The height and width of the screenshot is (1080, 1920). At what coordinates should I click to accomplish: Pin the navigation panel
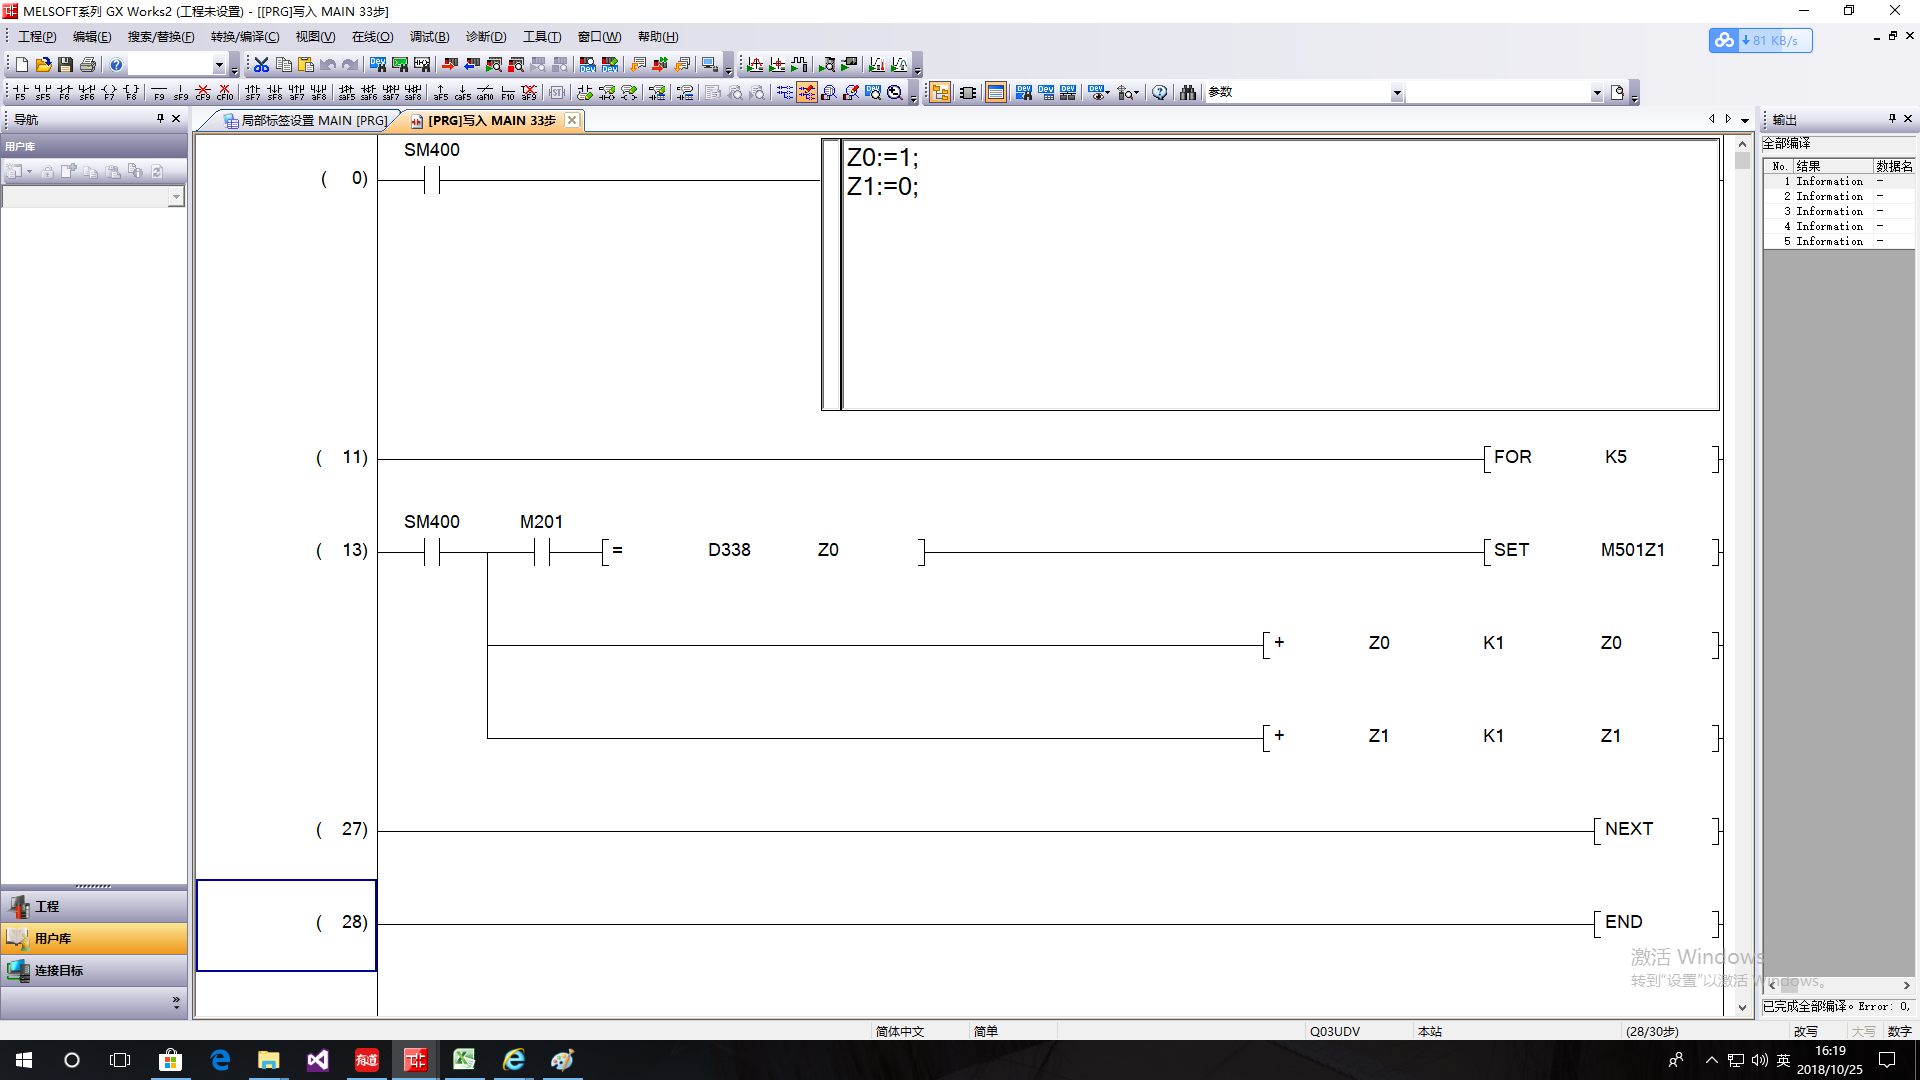160,119
